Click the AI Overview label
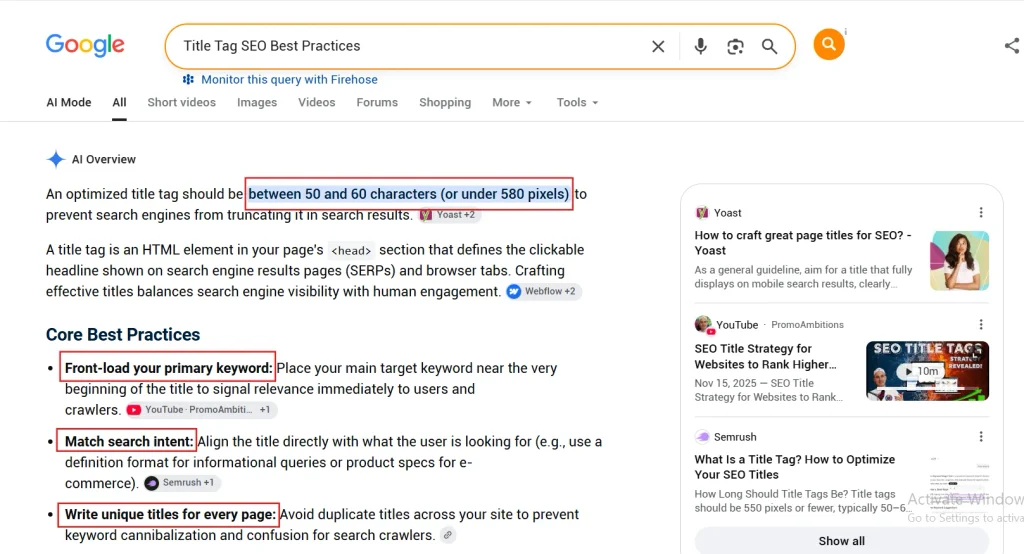 104,159
